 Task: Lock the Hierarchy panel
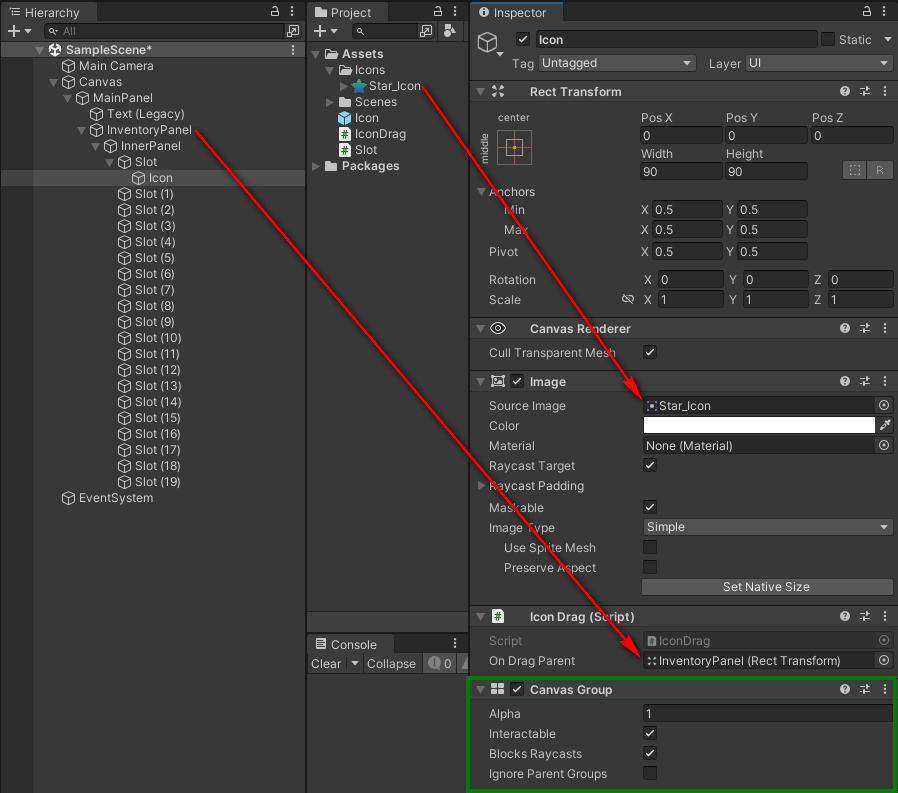tap(275, 11)
